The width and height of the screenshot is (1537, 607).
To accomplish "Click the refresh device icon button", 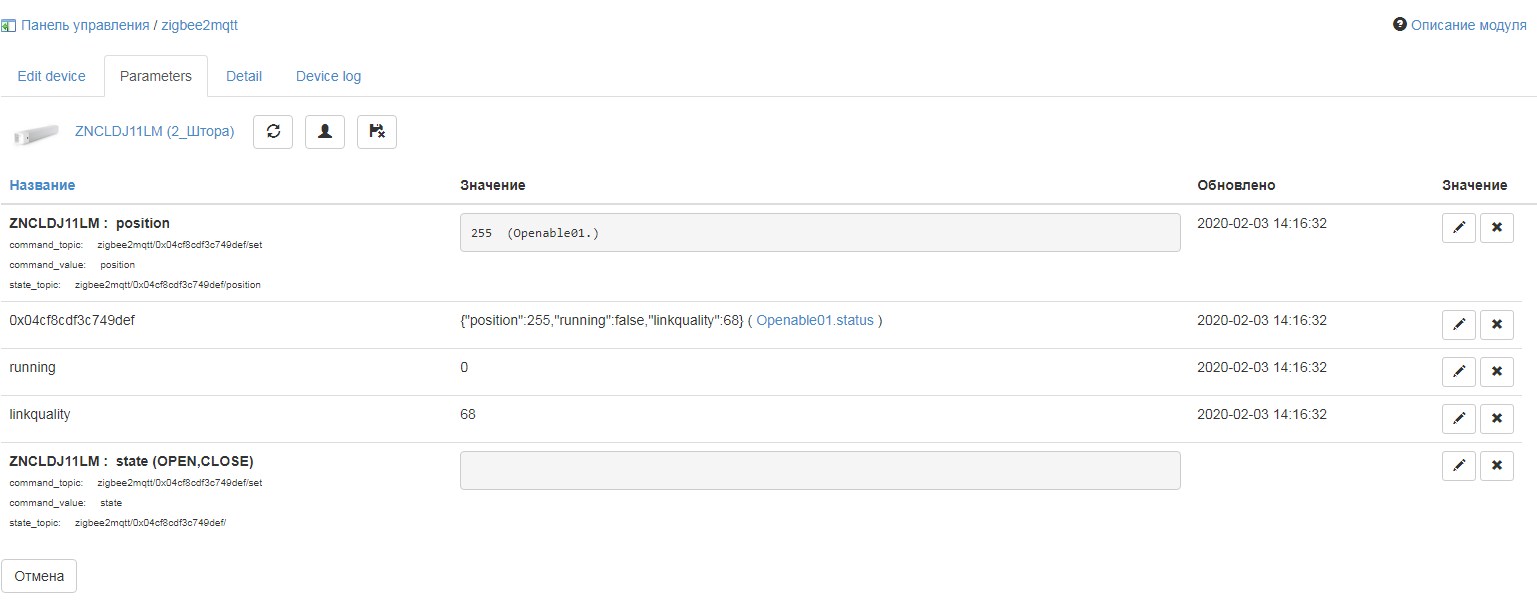I will click(273, 131).
